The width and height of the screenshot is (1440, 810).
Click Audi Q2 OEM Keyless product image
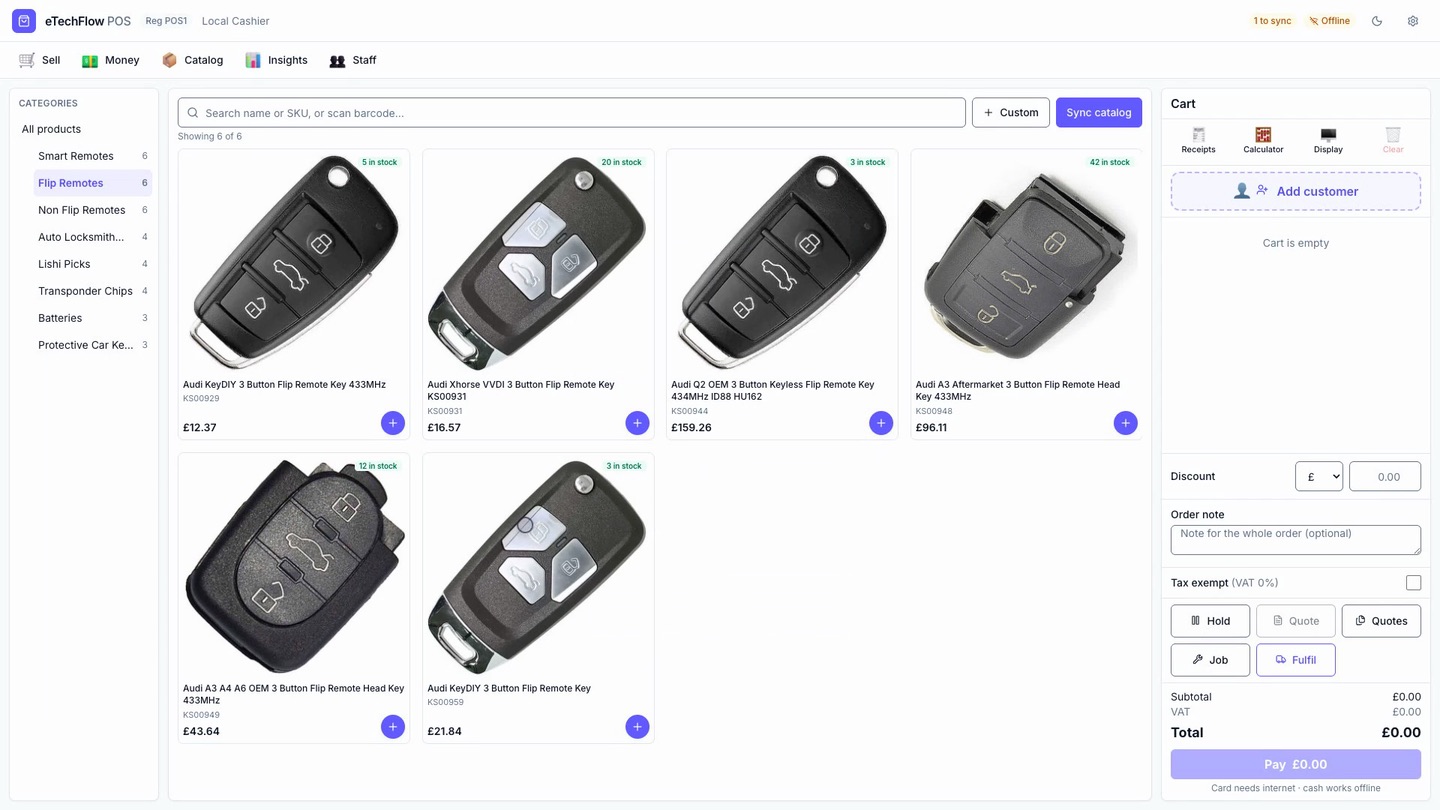[782, 263]
